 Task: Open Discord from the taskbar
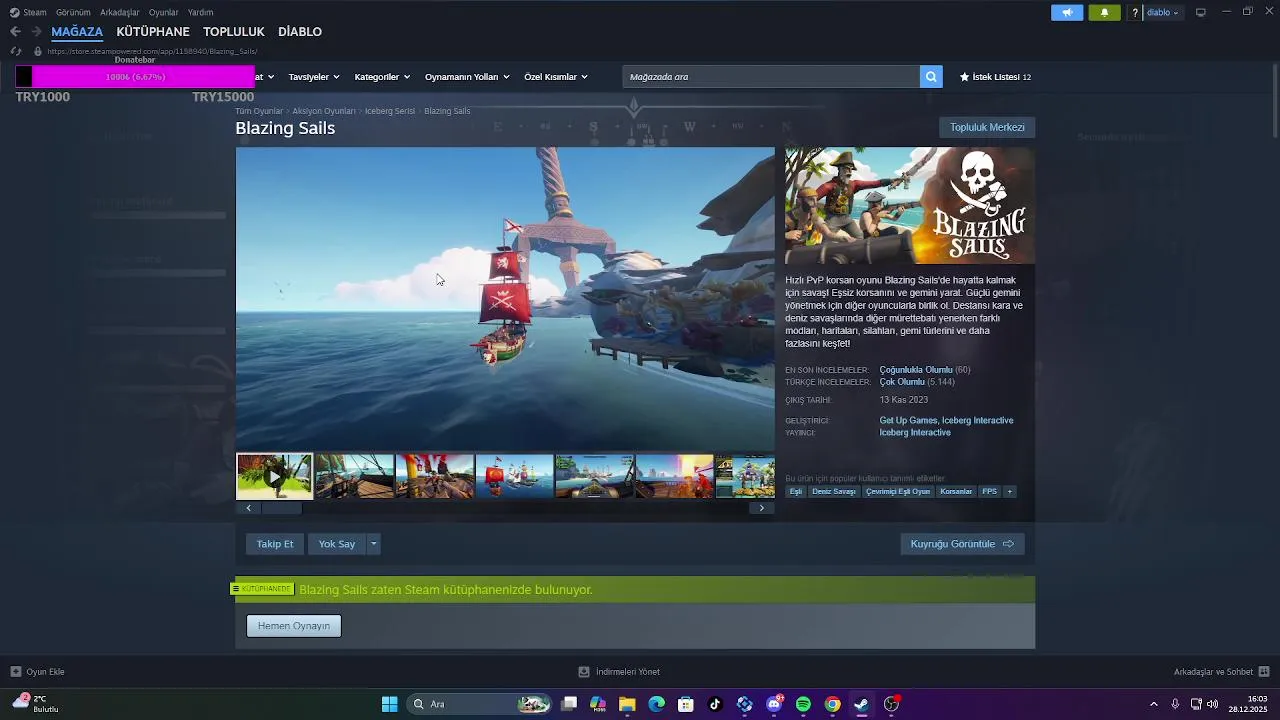(x=774, y=704)
